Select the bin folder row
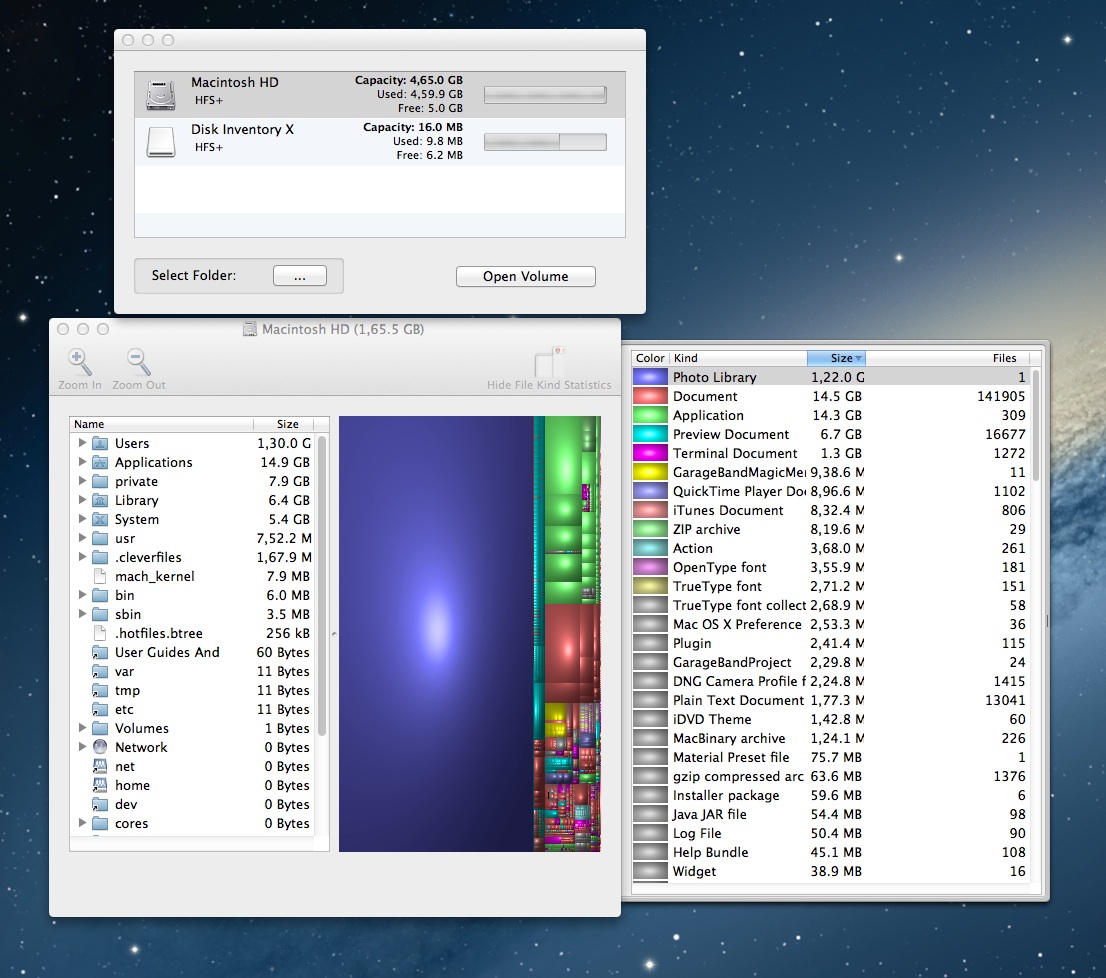Viewport: 1106px width, 978px height. coord(193,595)
